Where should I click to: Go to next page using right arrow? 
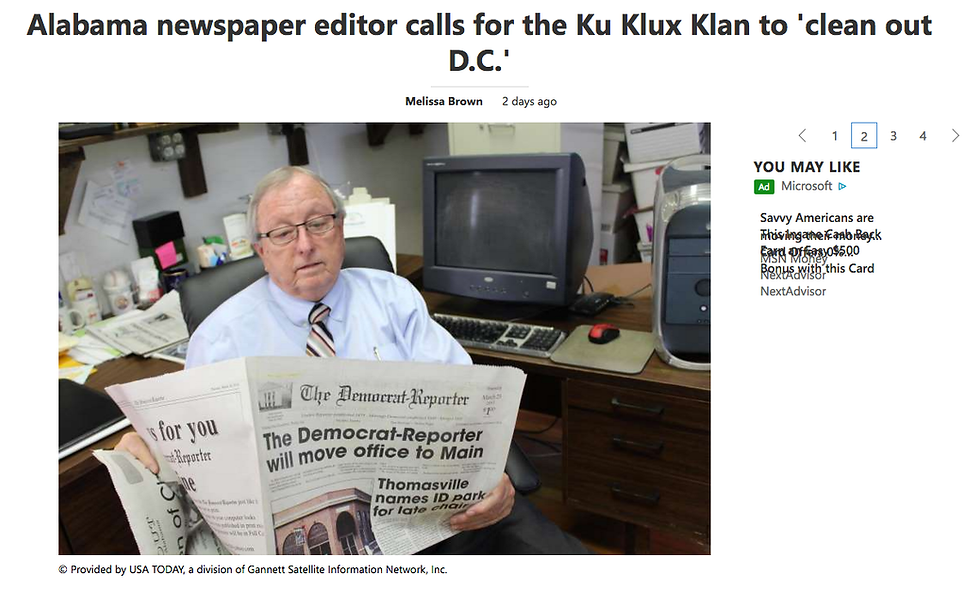(955, 136)
